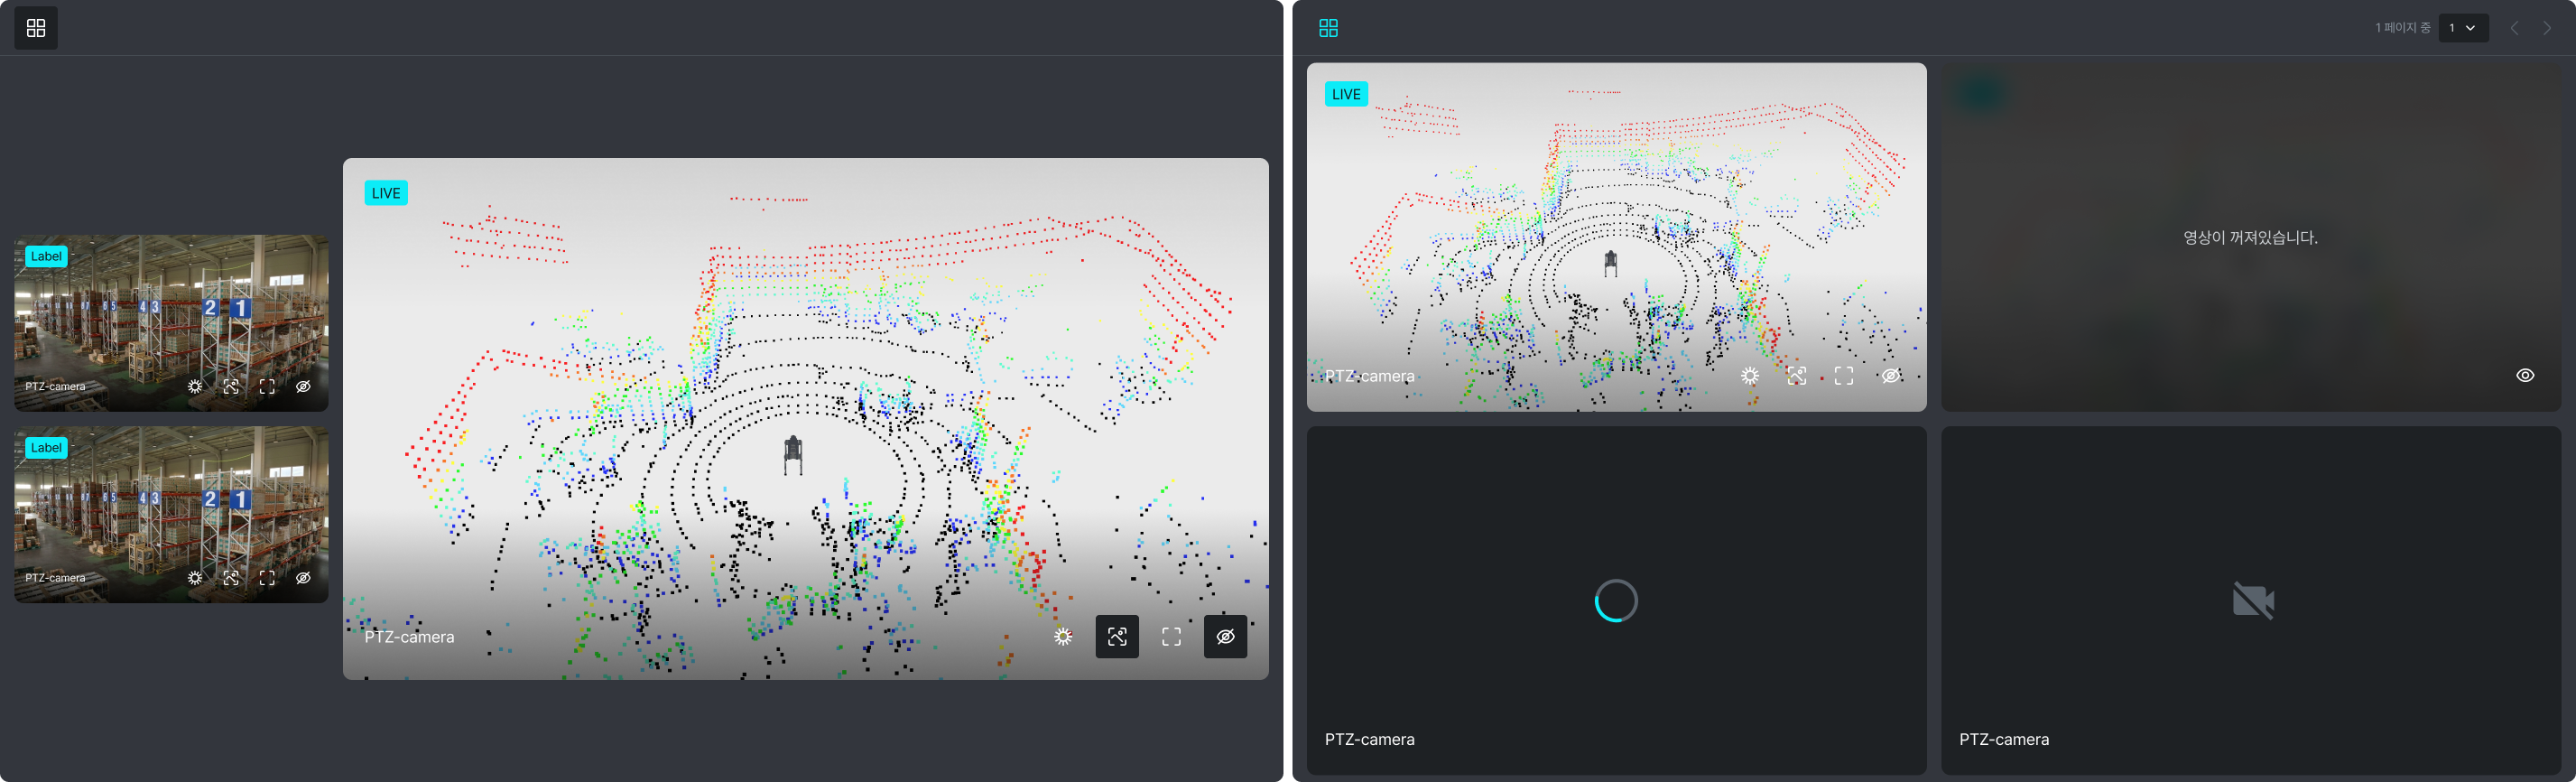
Task: Click the camera-off icon in bottom-right tile
Action: click(2252, 601)
